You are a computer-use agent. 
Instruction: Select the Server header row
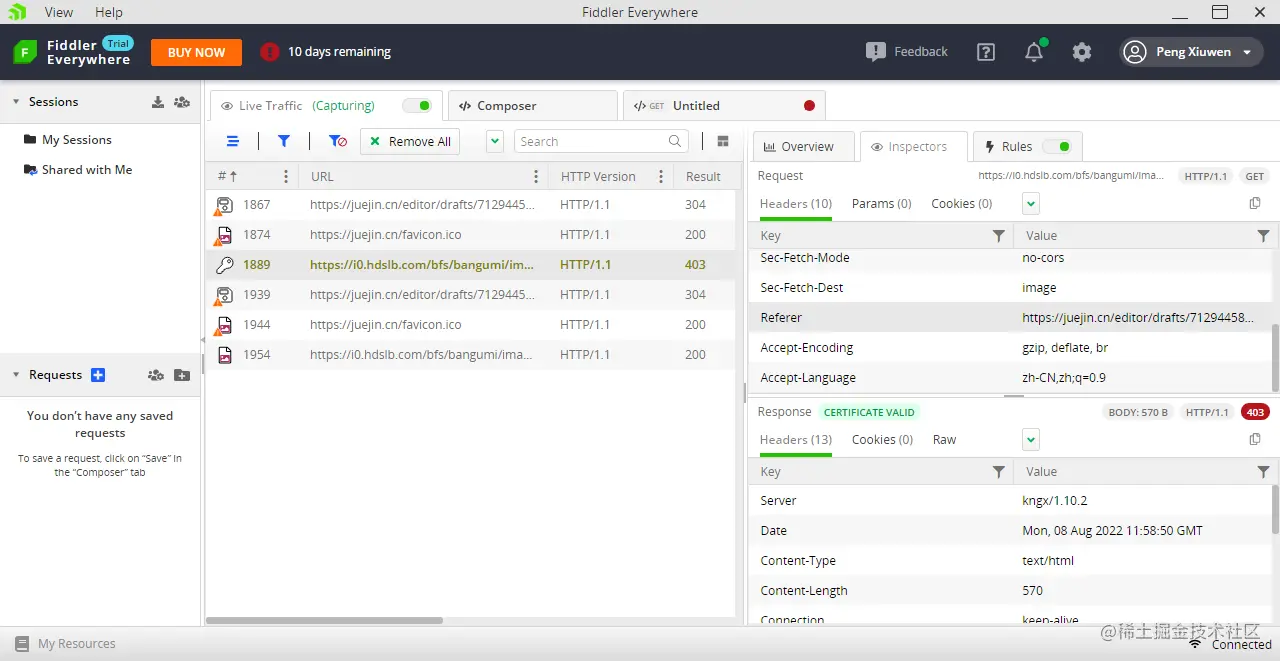point(1010,501)
